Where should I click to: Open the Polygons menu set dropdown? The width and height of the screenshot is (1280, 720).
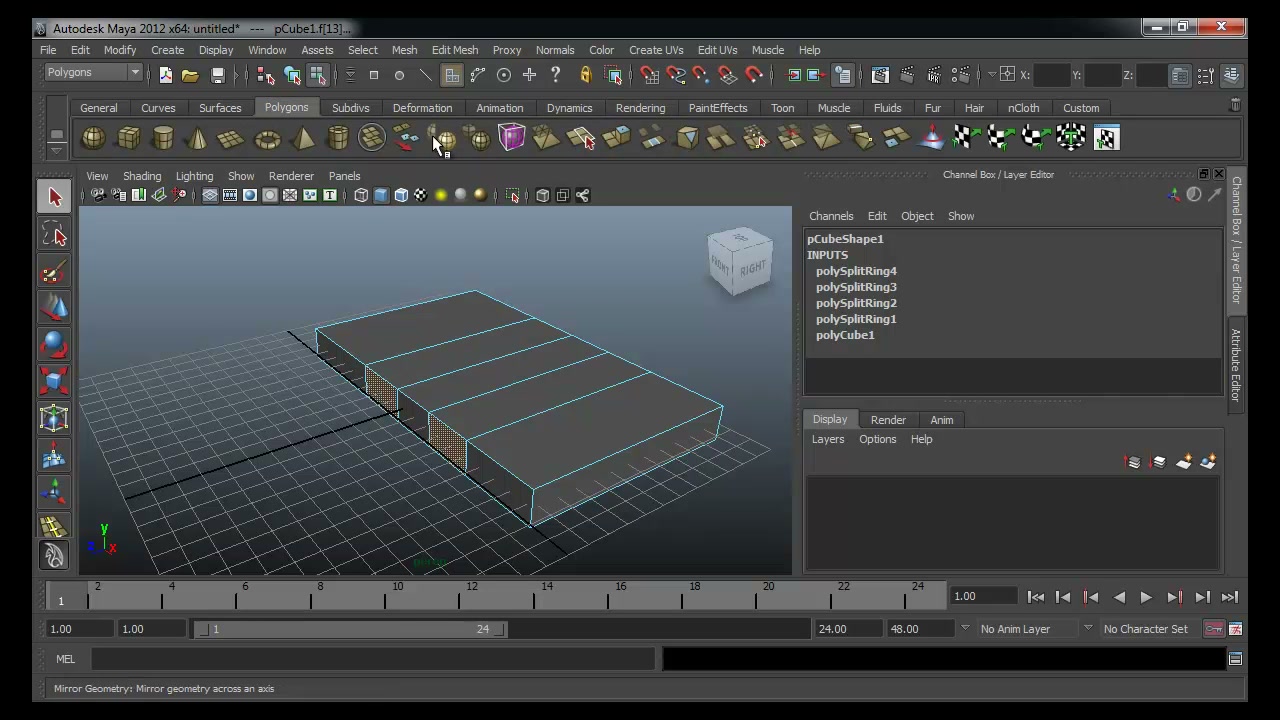93,73
